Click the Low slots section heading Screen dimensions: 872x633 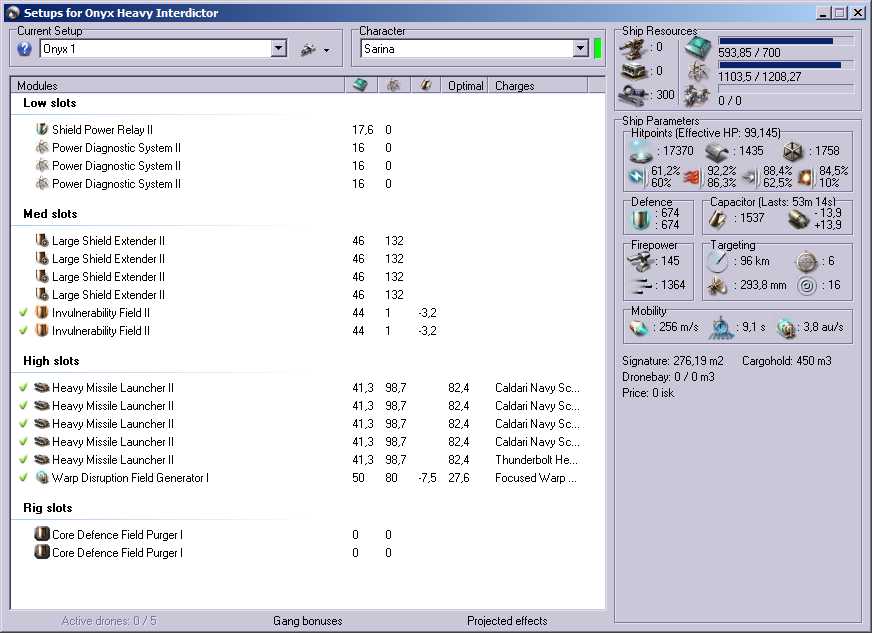49,103
